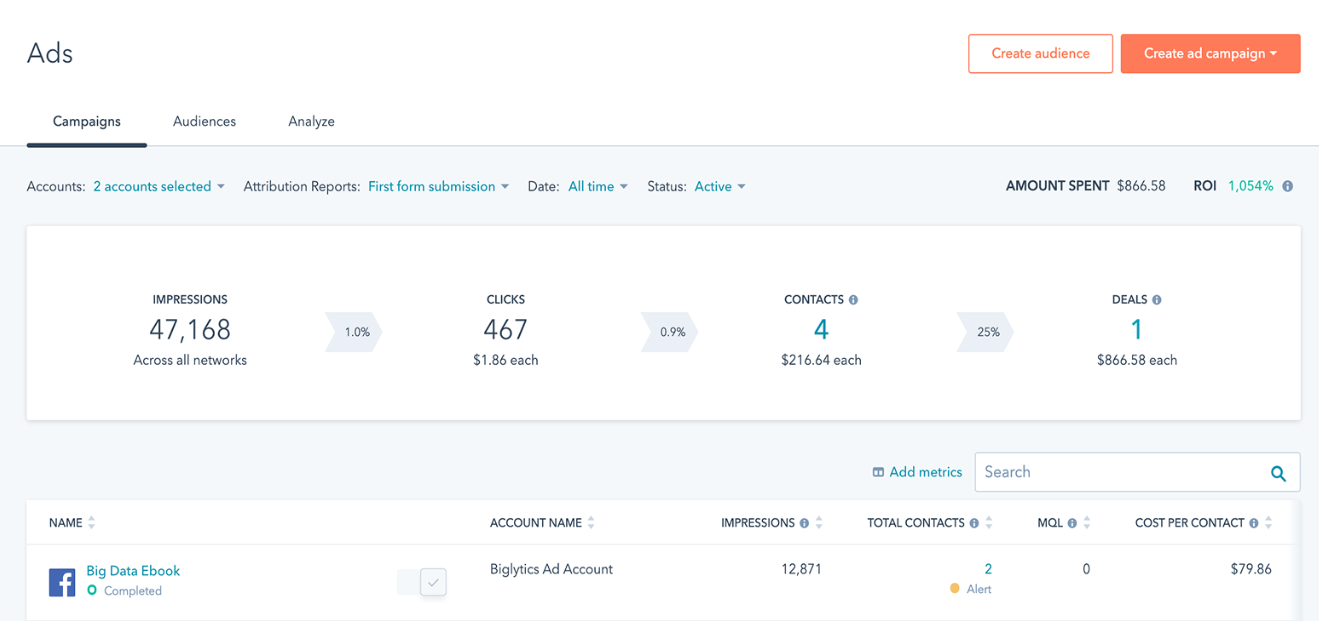Click the Contacts info icon
Screen dimensions: 1319x621
click(x=853, y=300)
